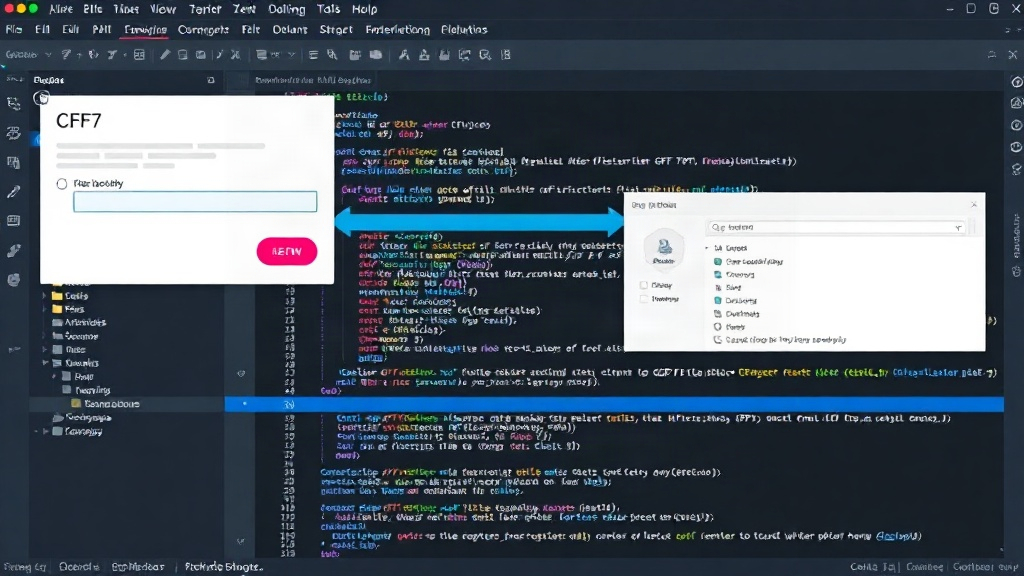Click the pencil edit icon in the toolbar
This screenshot has width=1024, height=576.
(x=165, y=55)
